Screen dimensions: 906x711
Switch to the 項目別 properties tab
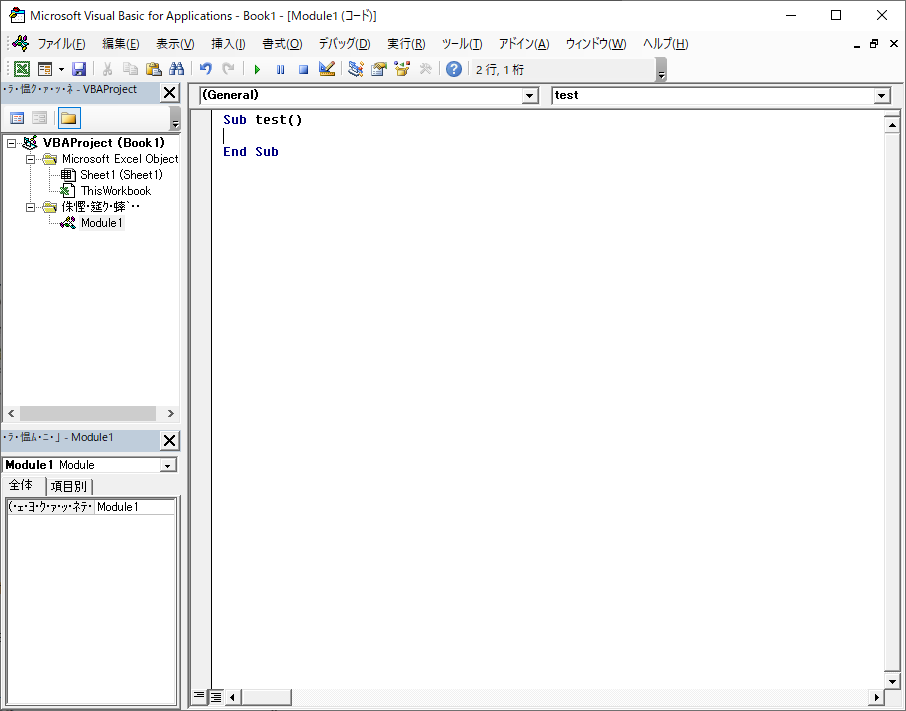coord(68,486)
